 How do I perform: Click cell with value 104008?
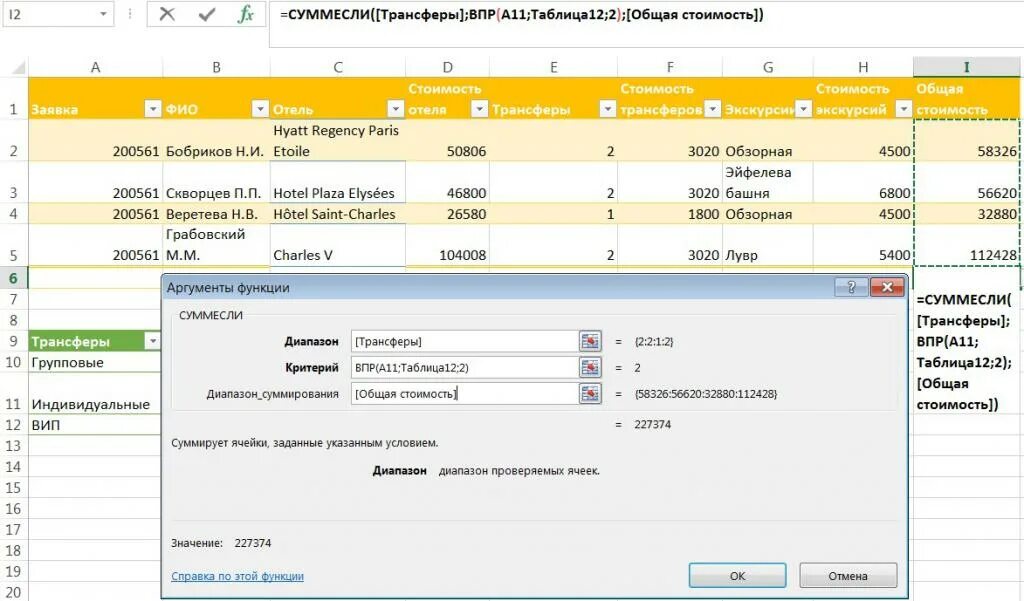[x=447, y=245]
